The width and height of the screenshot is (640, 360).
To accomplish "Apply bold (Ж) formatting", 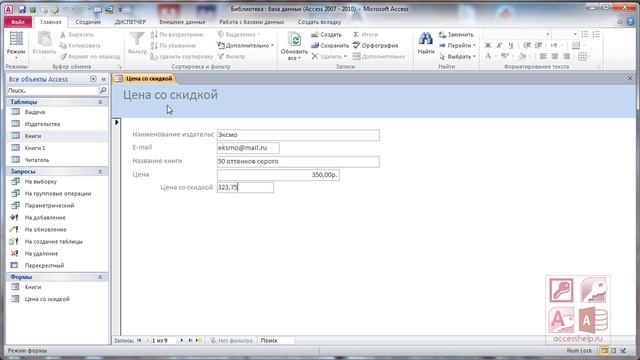I will click(x=488, y=45).
